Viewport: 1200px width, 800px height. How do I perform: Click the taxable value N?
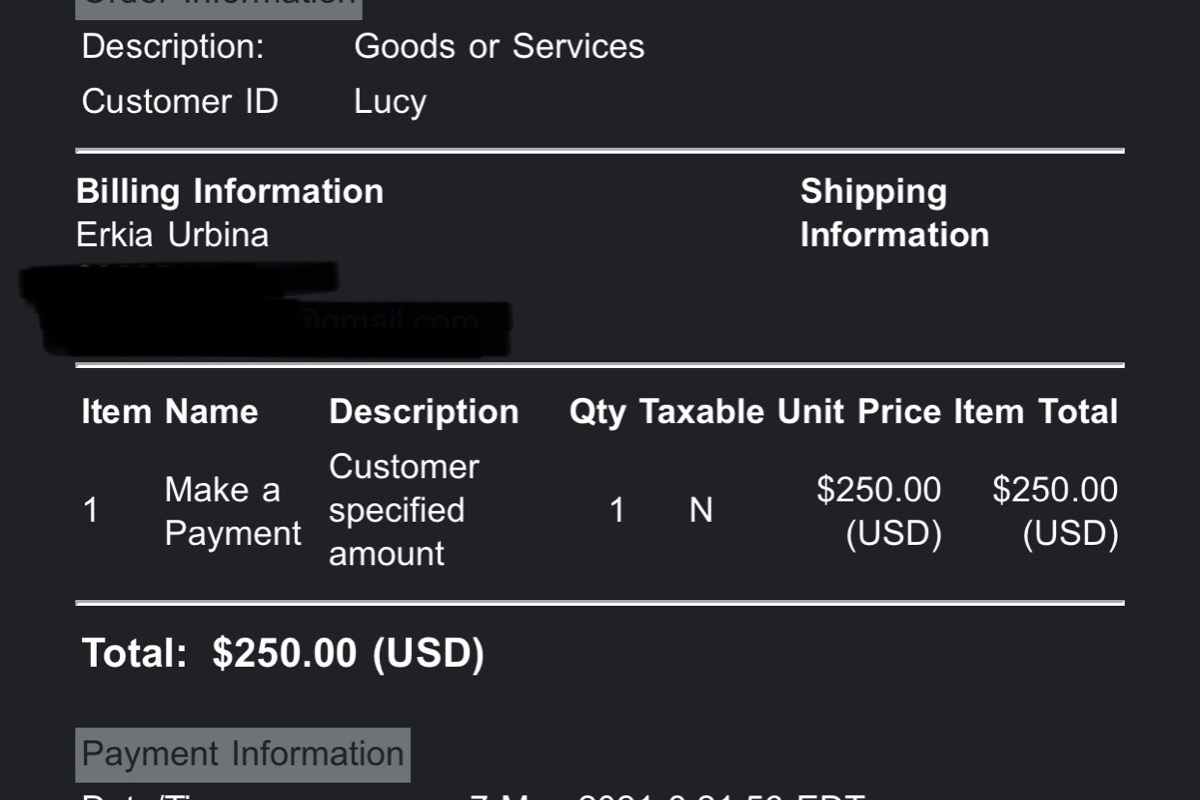(x=701, y=511)
